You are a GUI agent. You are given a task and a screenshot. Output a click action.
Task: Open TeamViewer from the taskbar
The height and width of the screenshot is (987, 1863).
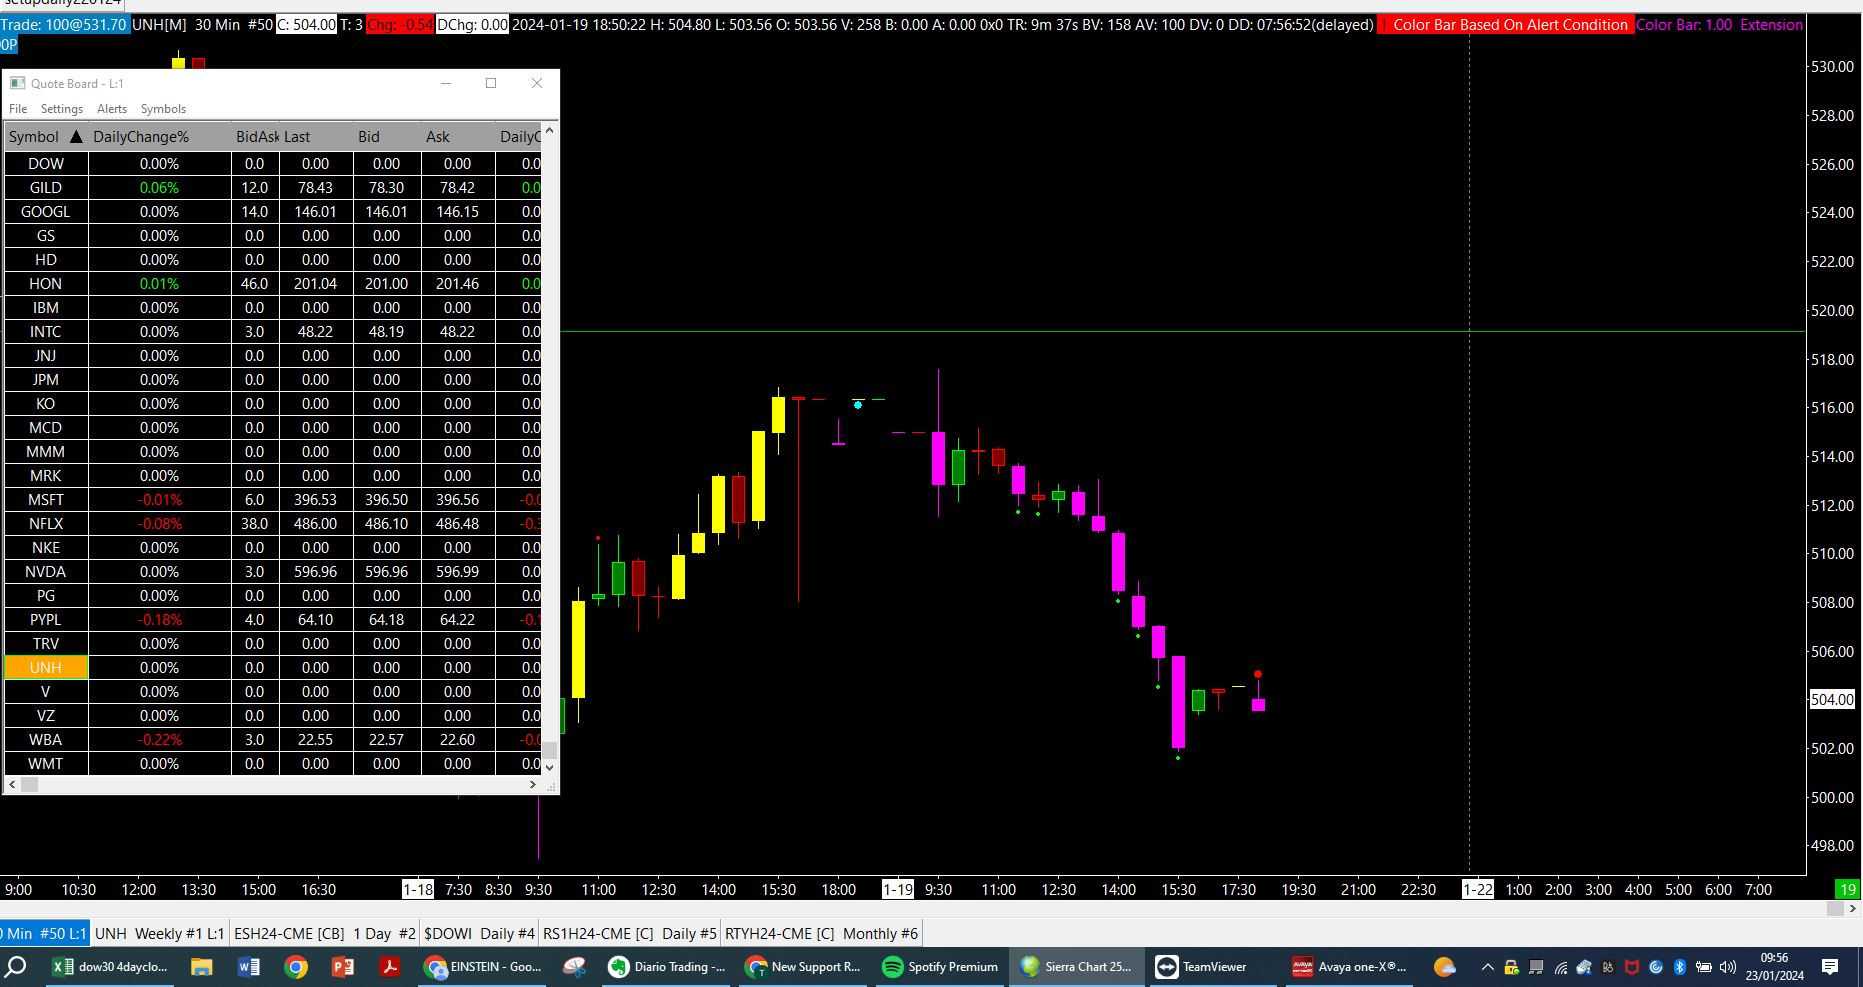(1213, 967)
